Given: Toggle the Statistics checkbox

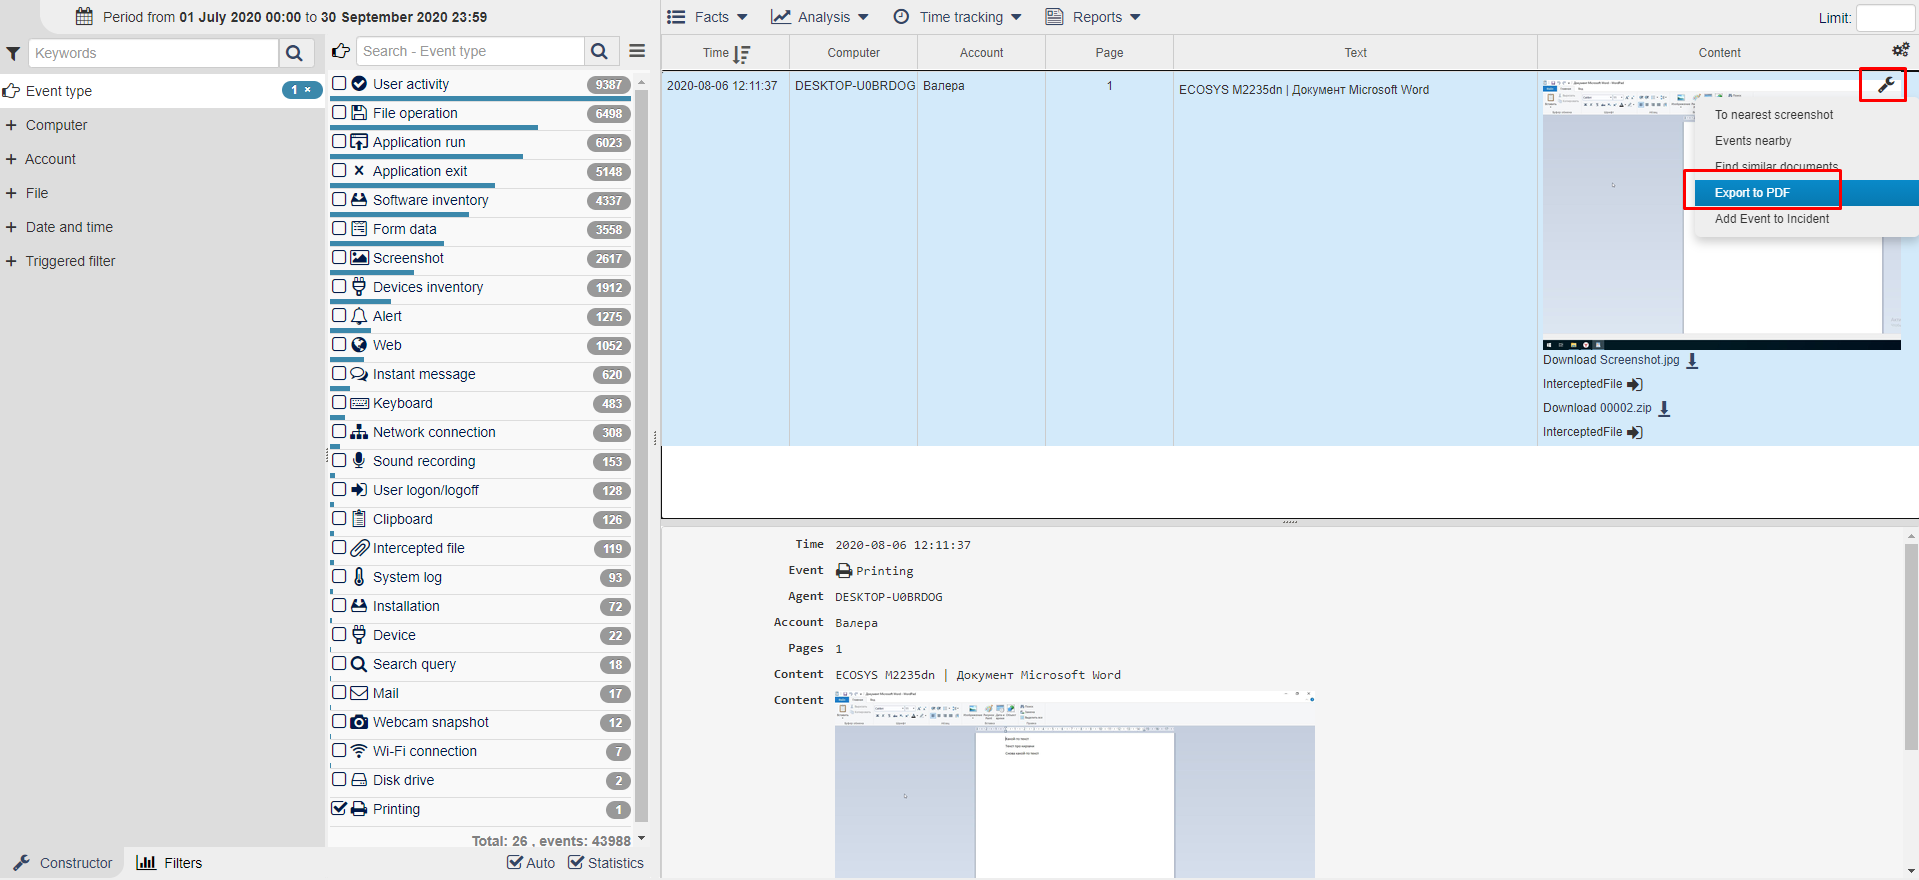Looking at the screenshot, I should [576, 862].
